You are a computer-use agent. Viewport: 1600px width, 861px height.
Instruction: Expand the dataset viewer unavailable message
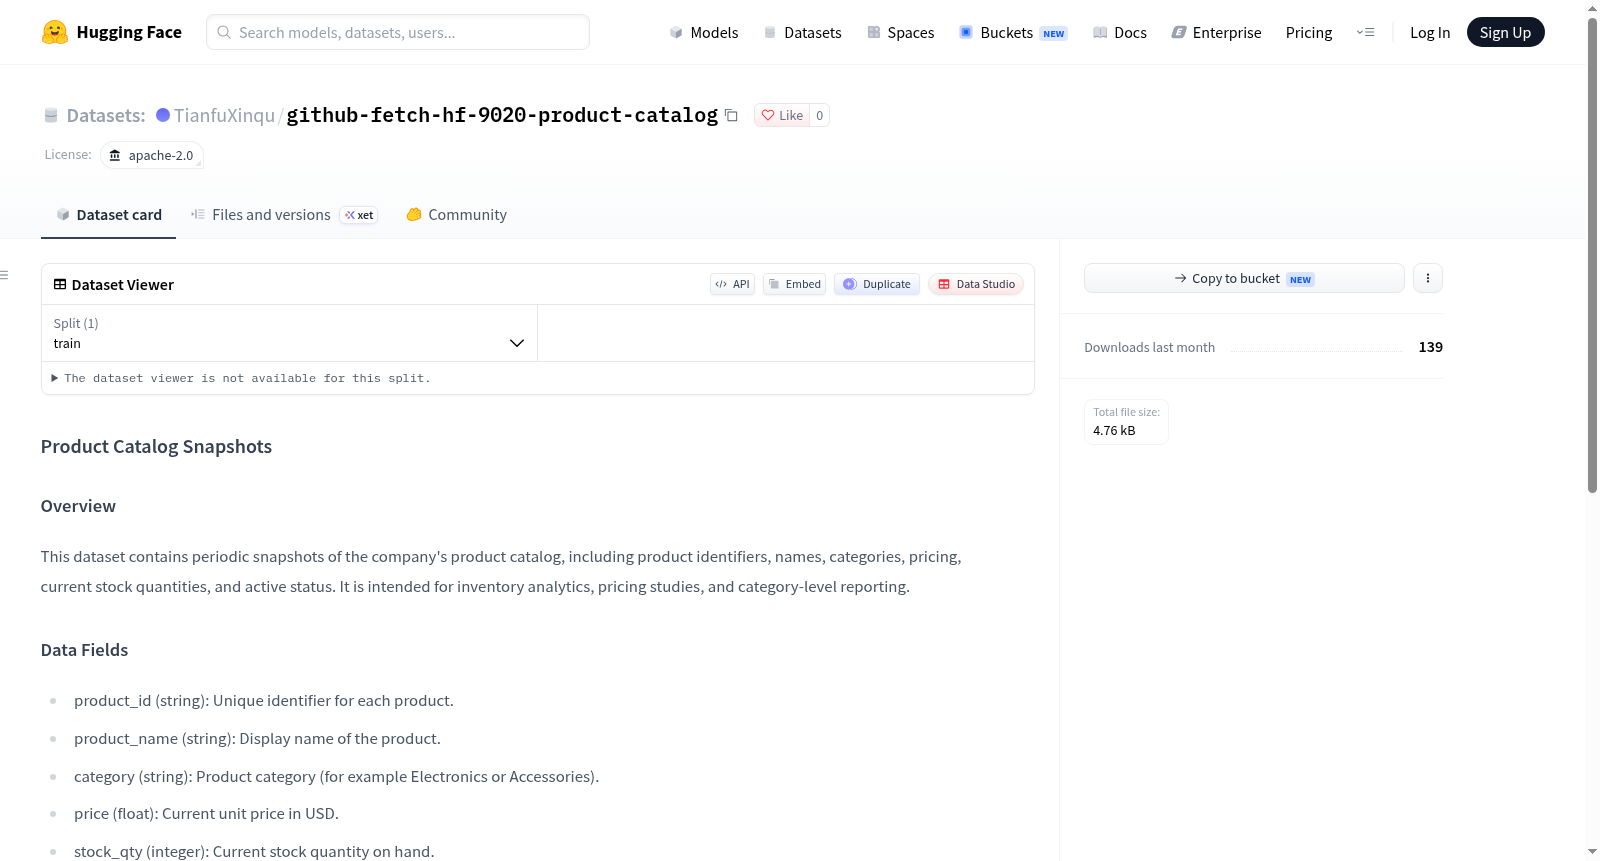[x=240, y=378]
